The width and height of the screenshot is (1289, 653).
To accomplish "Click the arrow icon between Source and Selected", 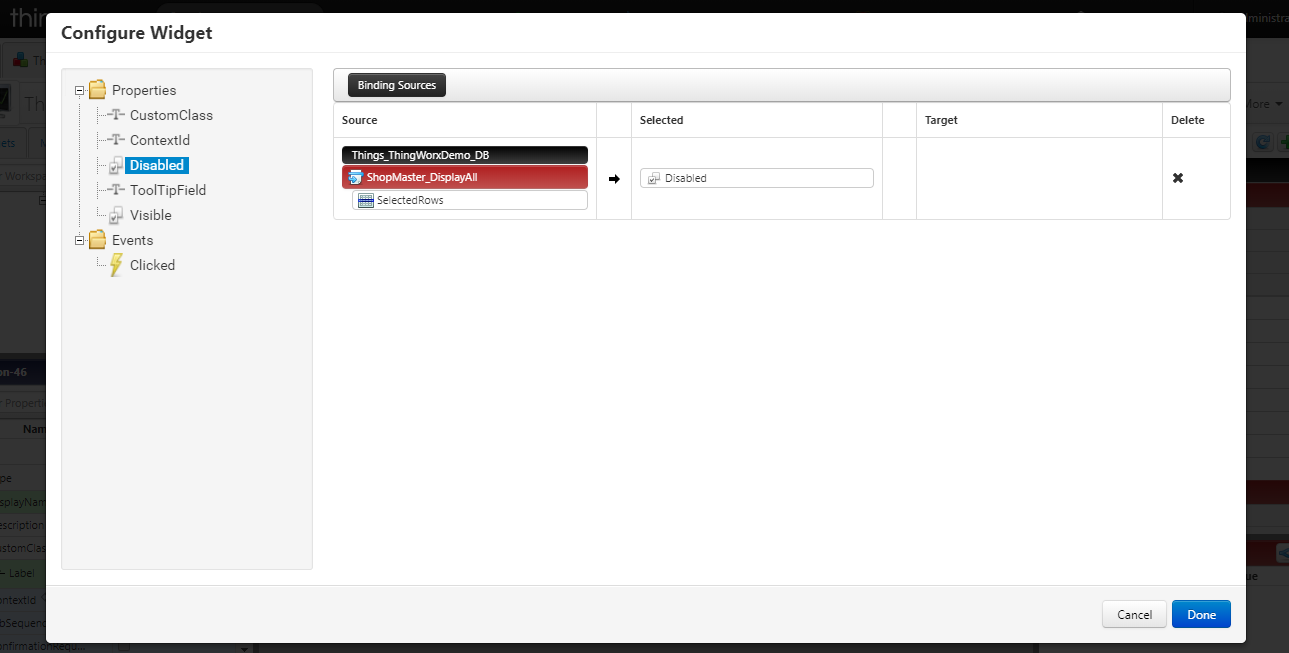I will [x=613, y=178].
